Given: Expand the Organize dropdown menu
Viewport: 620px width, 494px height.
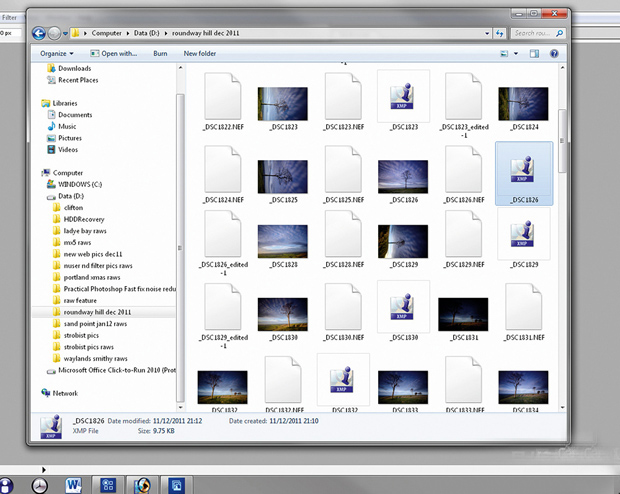Looking at the screenshot, I should [x=57, y=53].
